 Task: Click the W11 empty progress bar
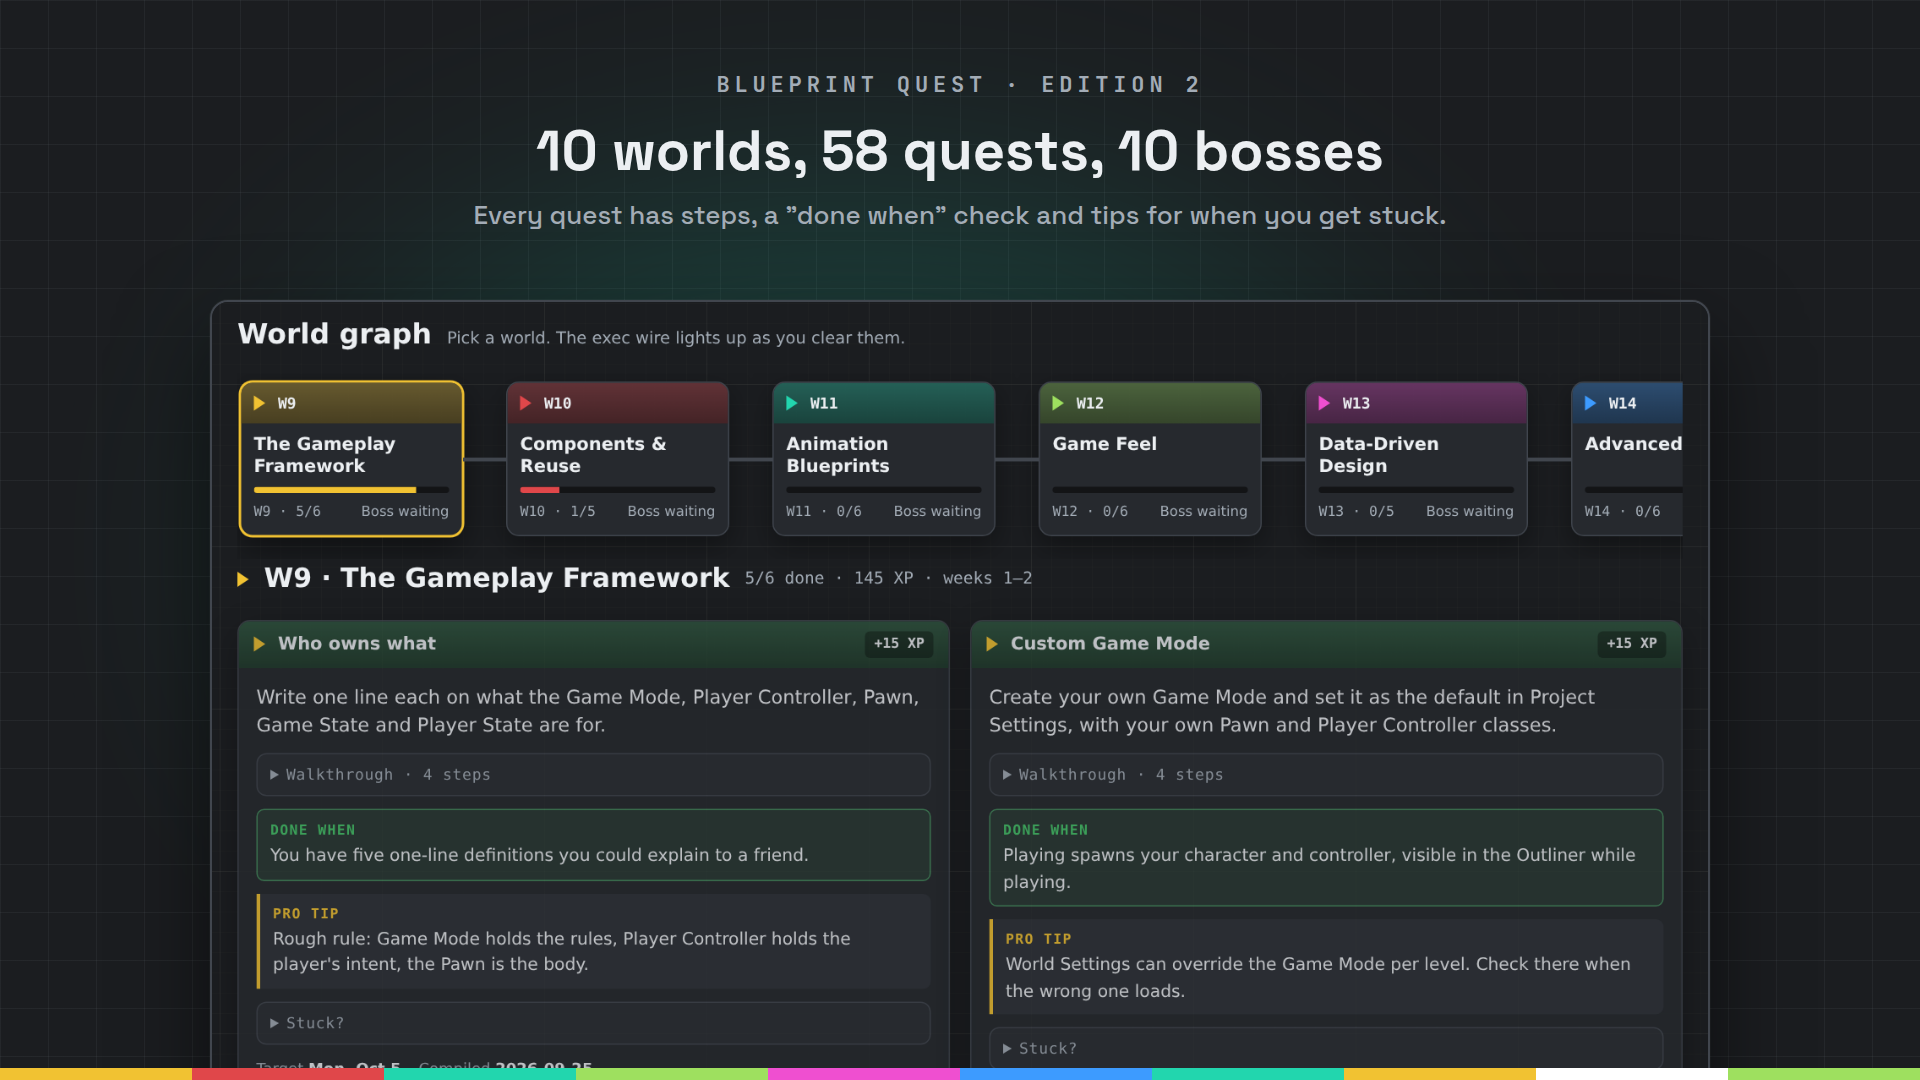883,490
